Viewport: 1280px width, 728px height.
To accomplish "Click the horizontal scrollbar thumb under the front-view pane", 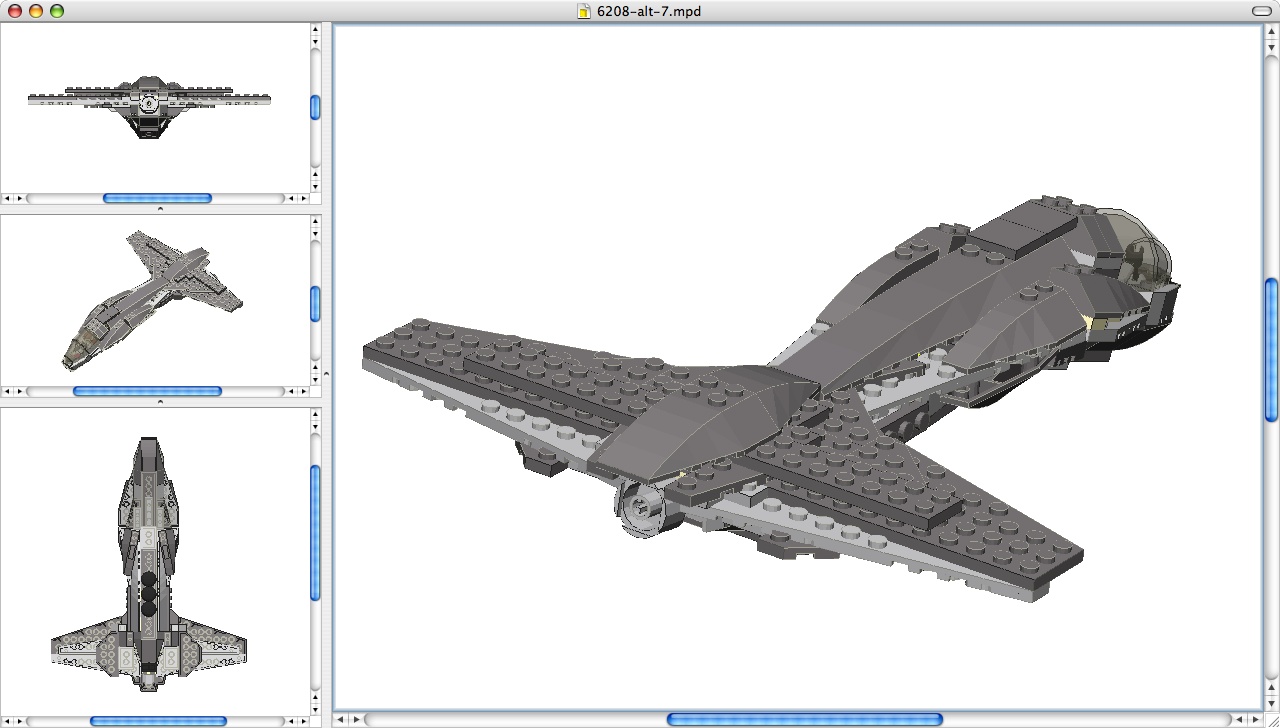I will coord(155,198).
